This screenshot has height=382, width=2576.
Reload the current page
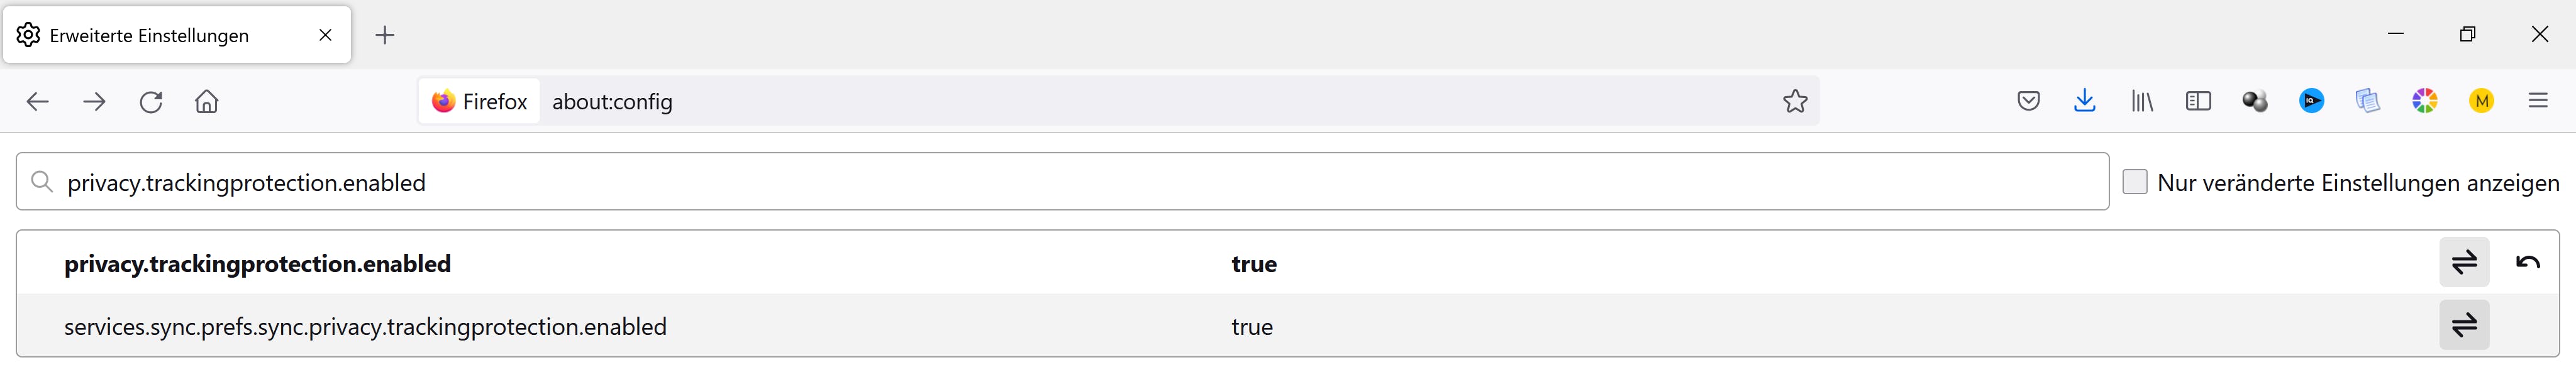click(x=151, y=101)
